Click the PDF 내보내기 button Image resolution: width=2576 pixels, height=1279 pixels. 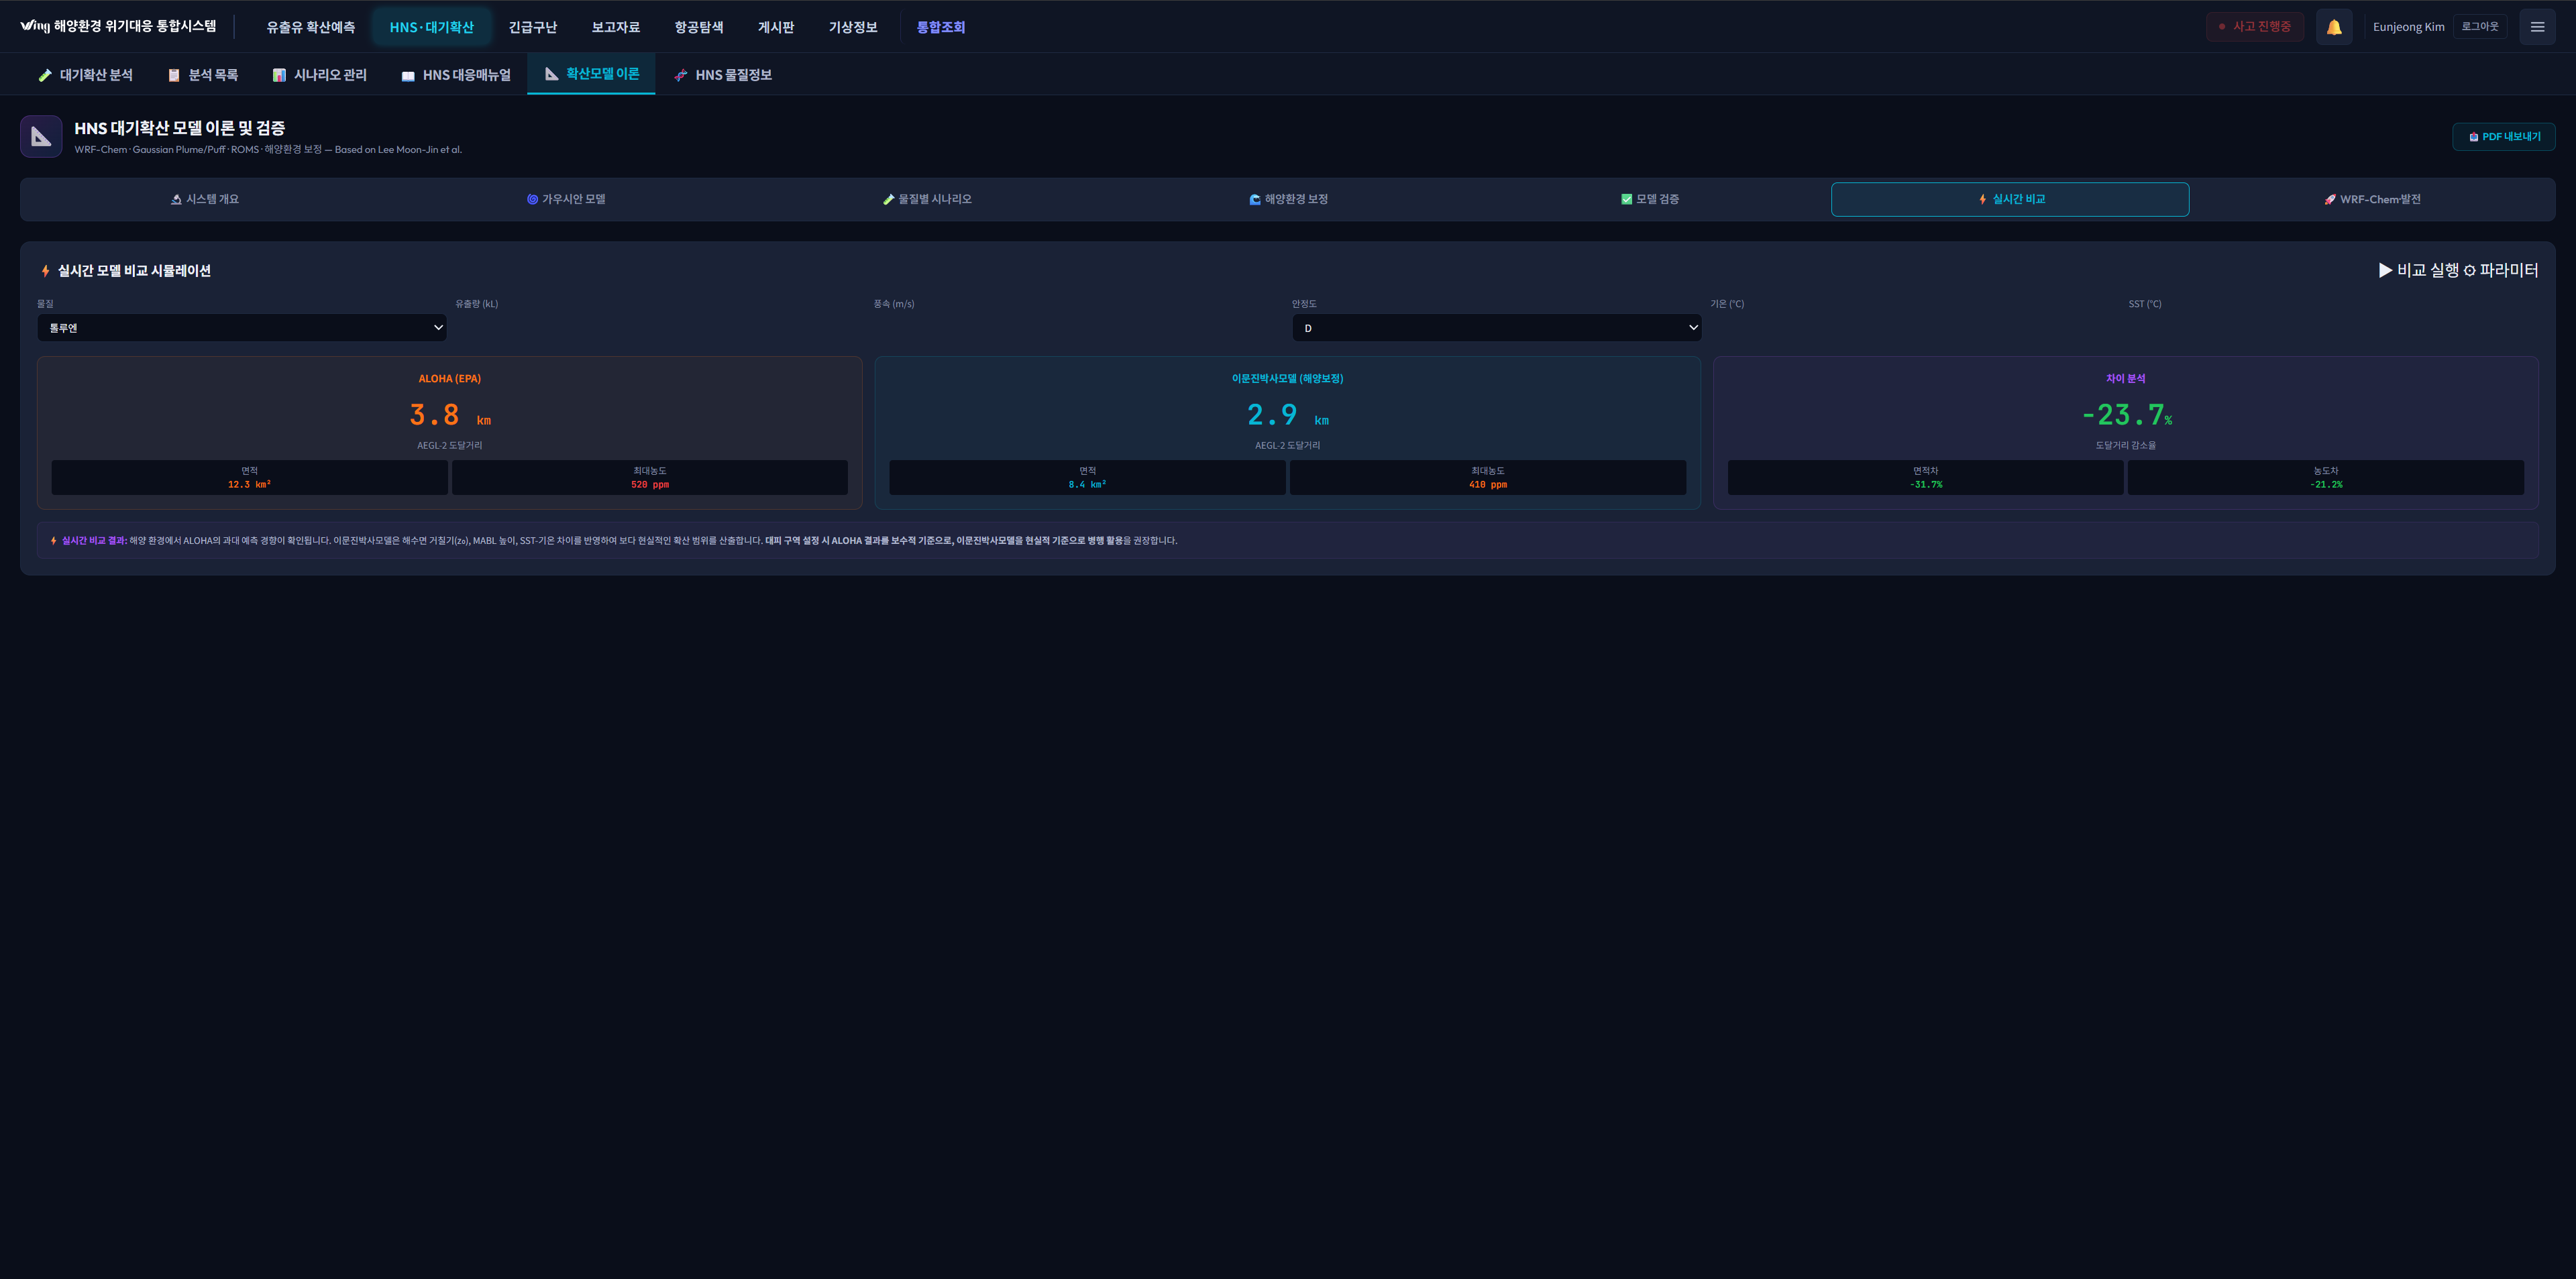(2503, 137)
